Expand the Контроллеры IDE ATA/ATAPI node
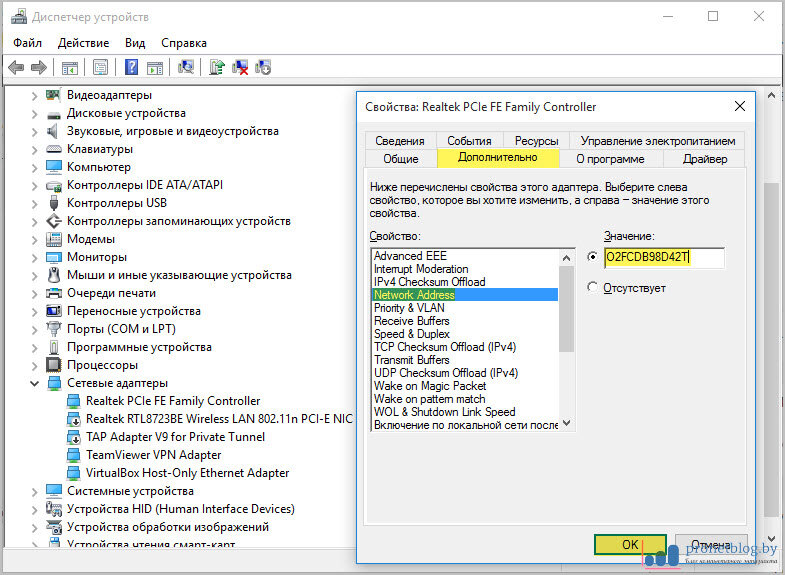The height and width of the screenshot is (575, 785). (x=34, y=186)
